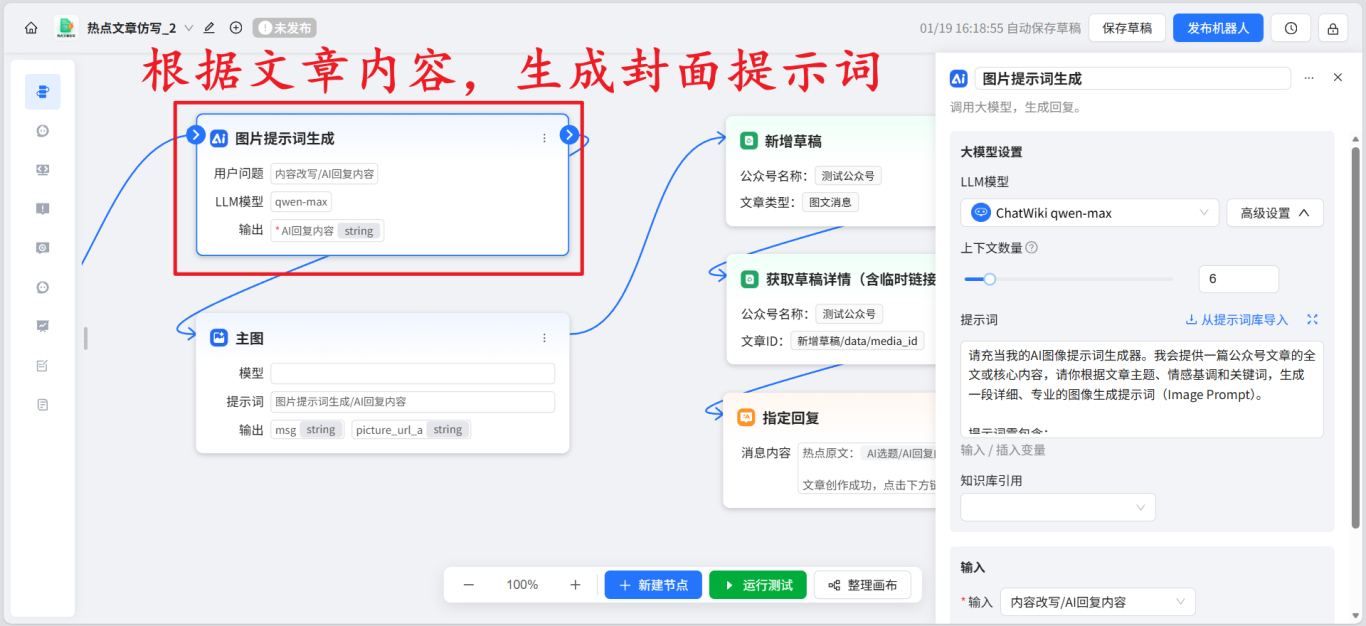1366x626 pixels.
Task: Expand the workflow title dropdown arrow
Action: [188, 29]
